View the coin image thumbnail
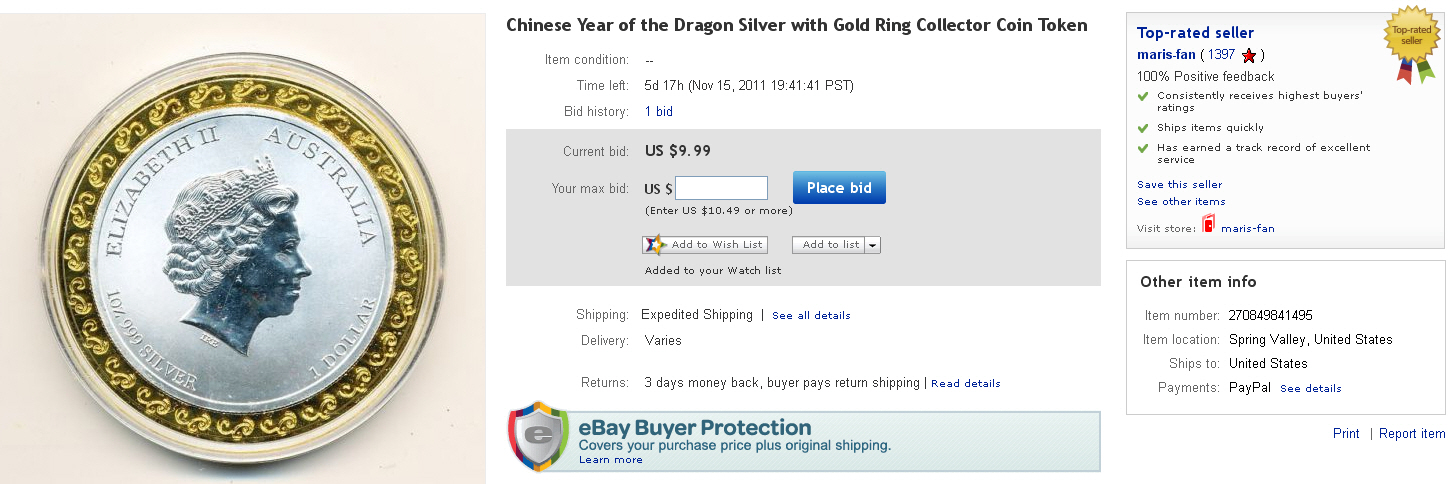 click(243, 250)
